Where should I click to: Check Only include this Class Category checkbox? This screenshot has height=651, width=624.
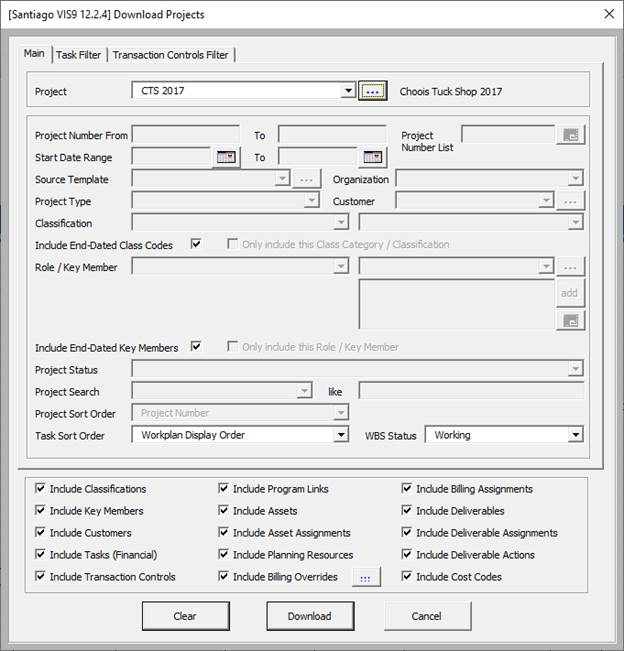click(x=232, y=244)
